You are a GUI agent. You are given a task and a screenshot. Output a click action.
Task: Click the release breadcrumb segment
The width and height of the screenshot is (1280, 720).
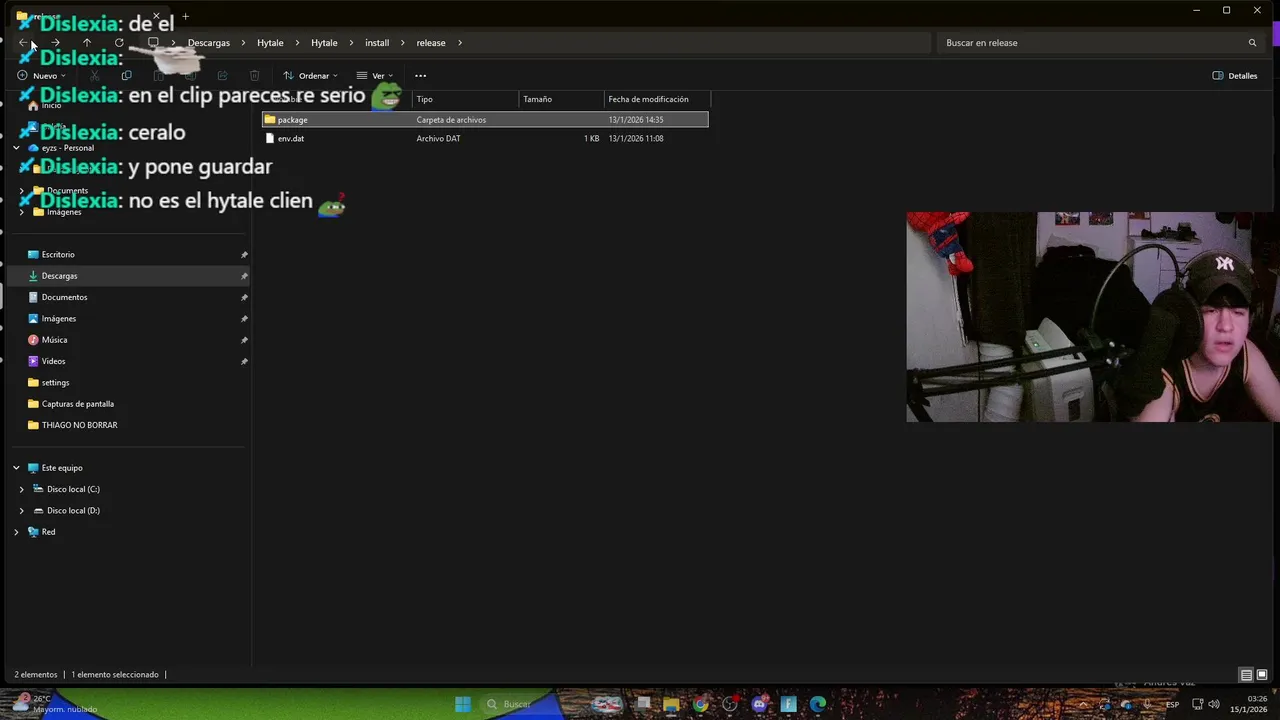[x=431, y=43]
